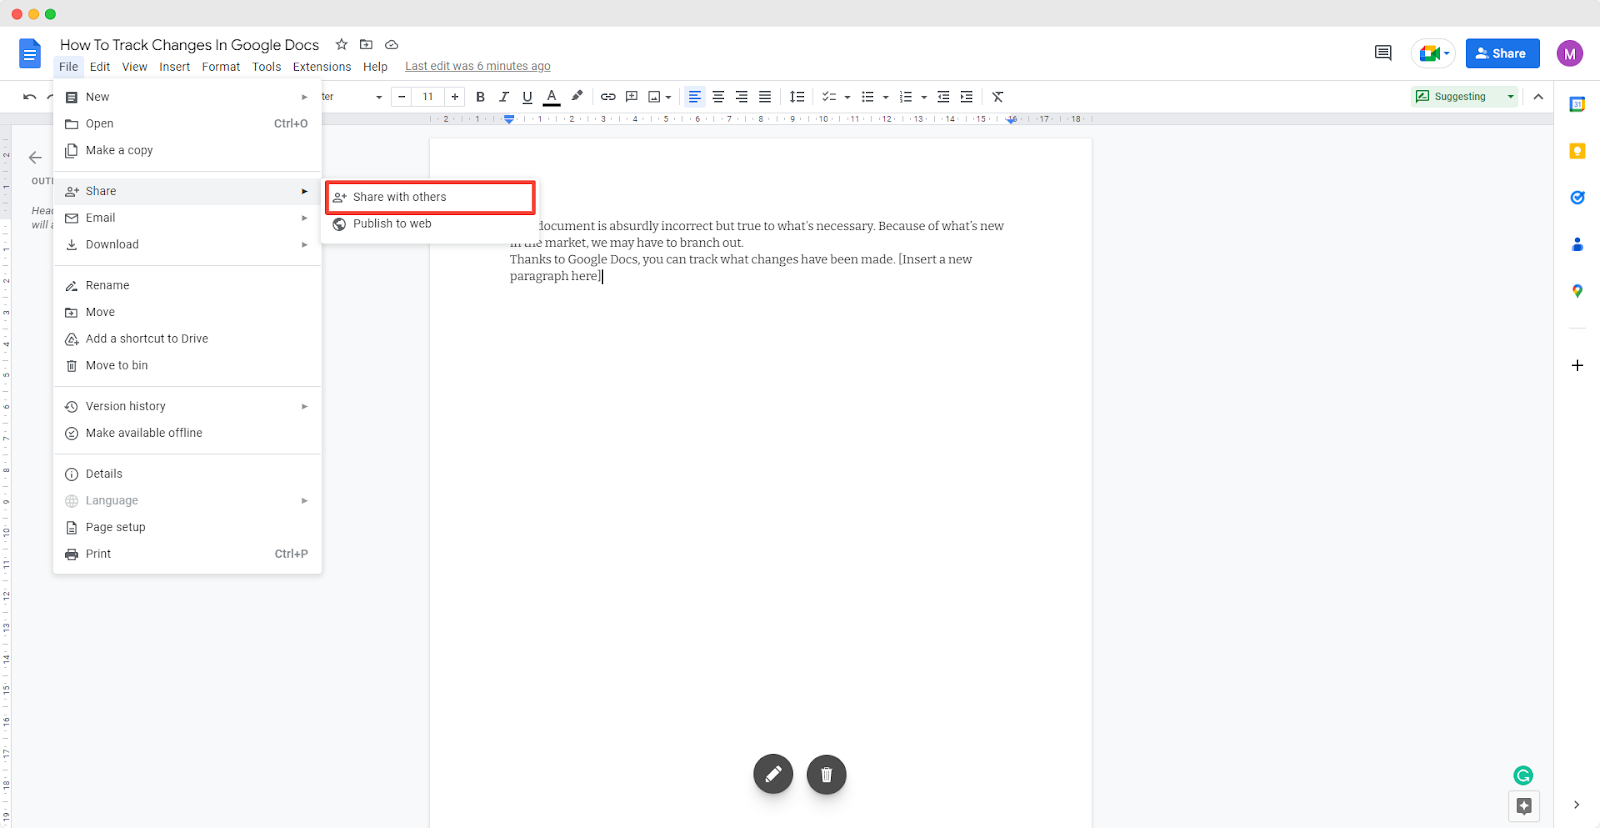Image resolution: width=1600 pixels, height=828 pixels.
Task: Open the Contacts side panel
Action: pyautogui.click(x=1577, y=244)
